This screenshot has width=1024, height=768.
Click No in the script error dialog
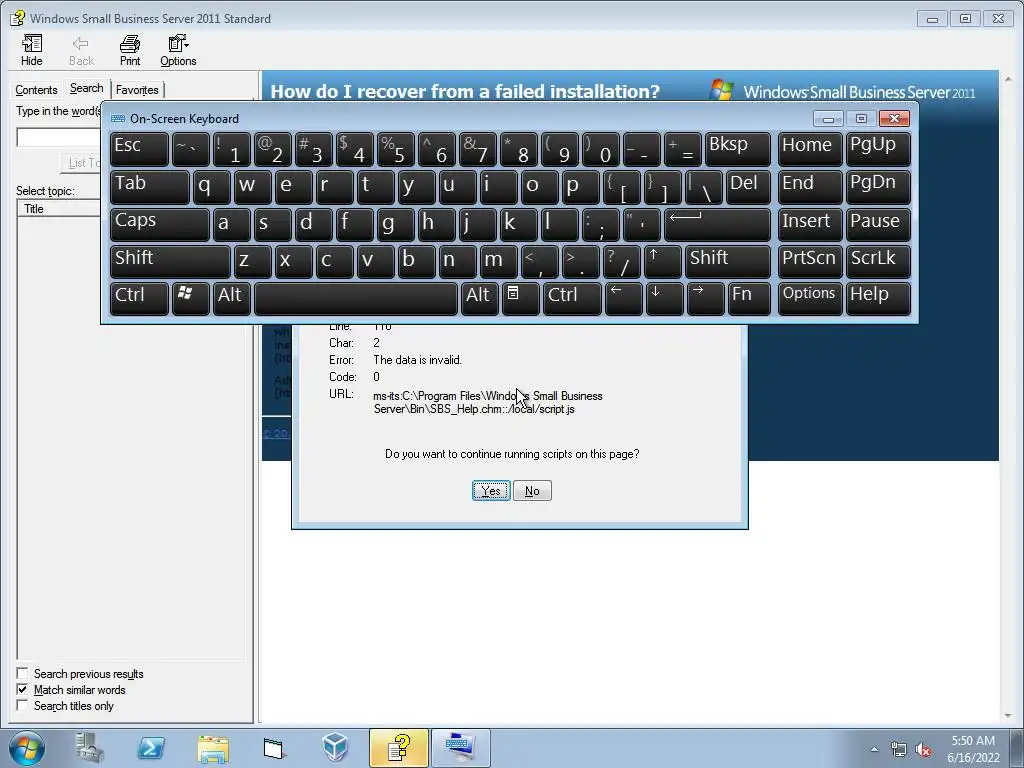532,490
